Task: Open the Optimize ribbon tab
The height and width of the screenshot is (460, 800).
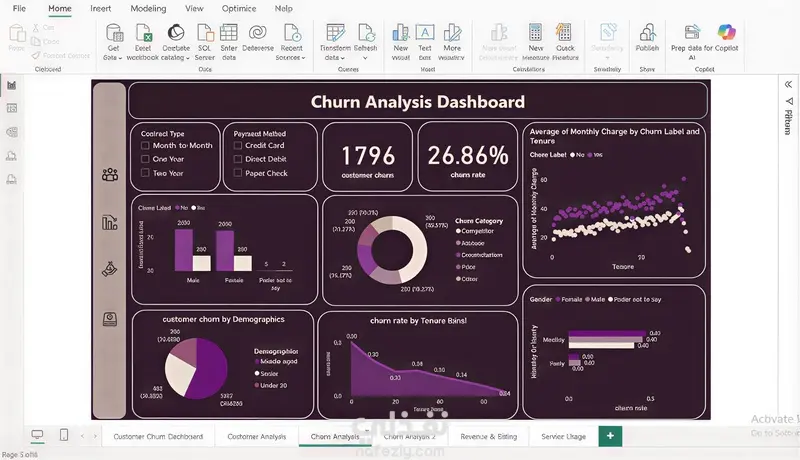Action: pos(239,8)
